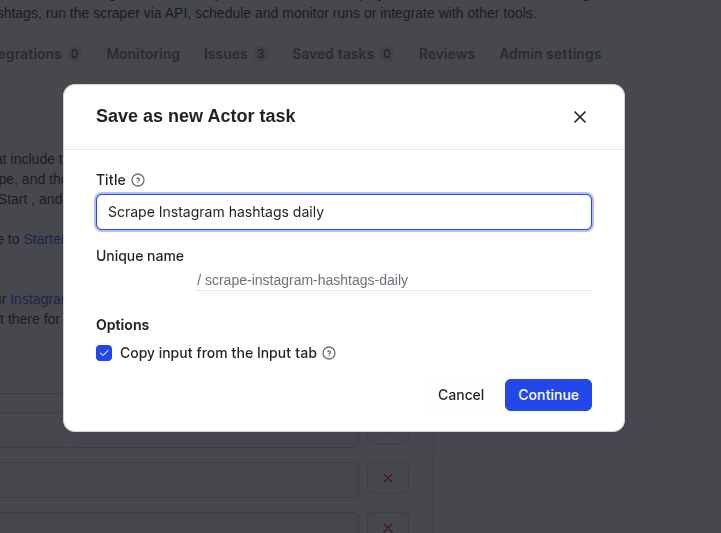Click the Copy input from the Input tab label
721x533 pixels.
click(218, 353)
